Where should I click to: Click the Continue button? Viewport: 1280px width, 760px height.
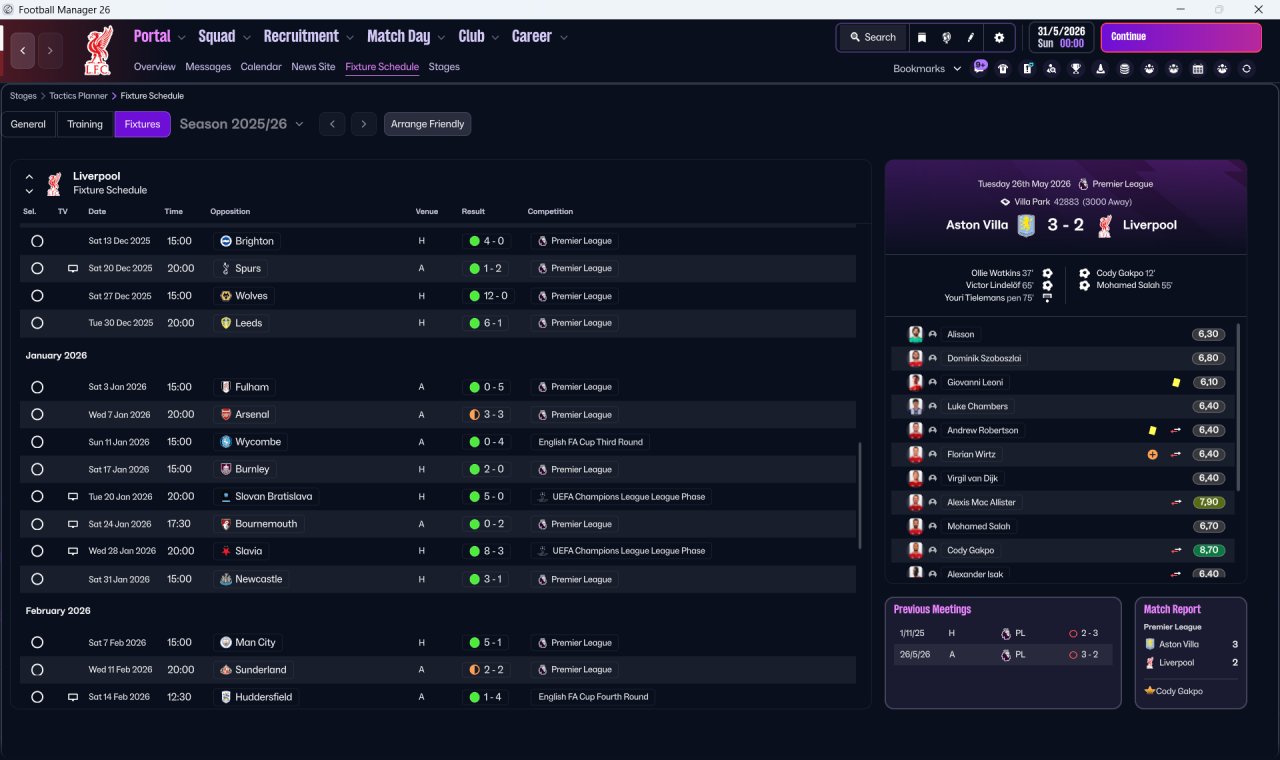[1181, 37]
